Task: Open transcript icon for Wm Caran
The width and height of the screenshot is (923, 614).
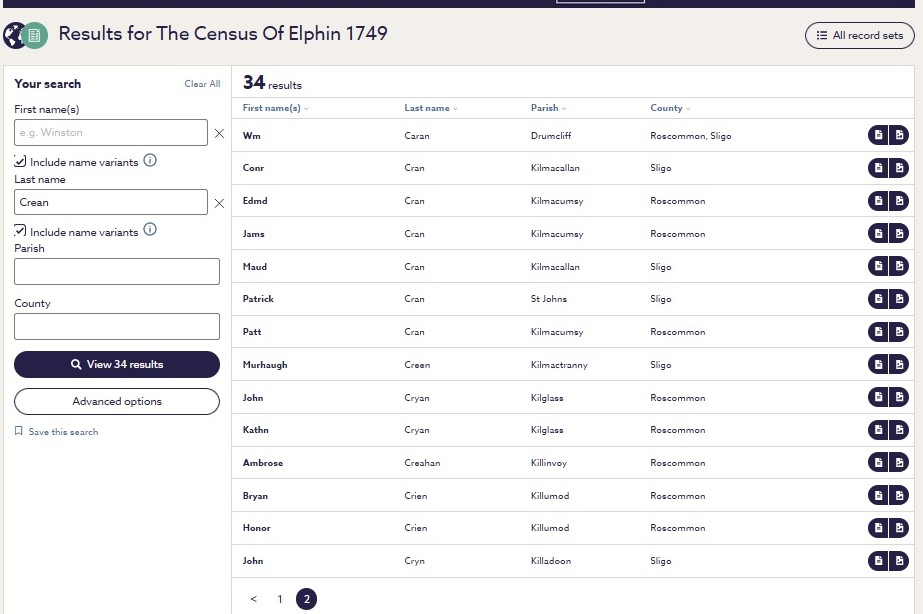Action: coord(878,135)
